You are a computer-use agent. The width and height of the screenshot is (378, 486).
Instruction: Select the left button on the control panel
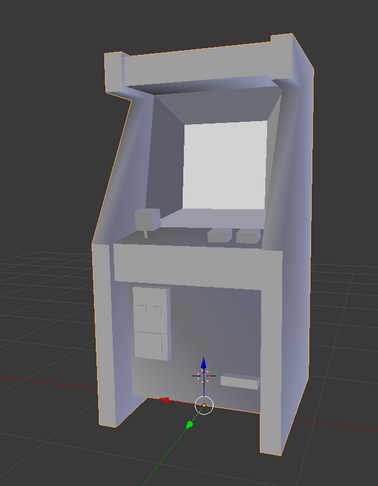[219, 235]
